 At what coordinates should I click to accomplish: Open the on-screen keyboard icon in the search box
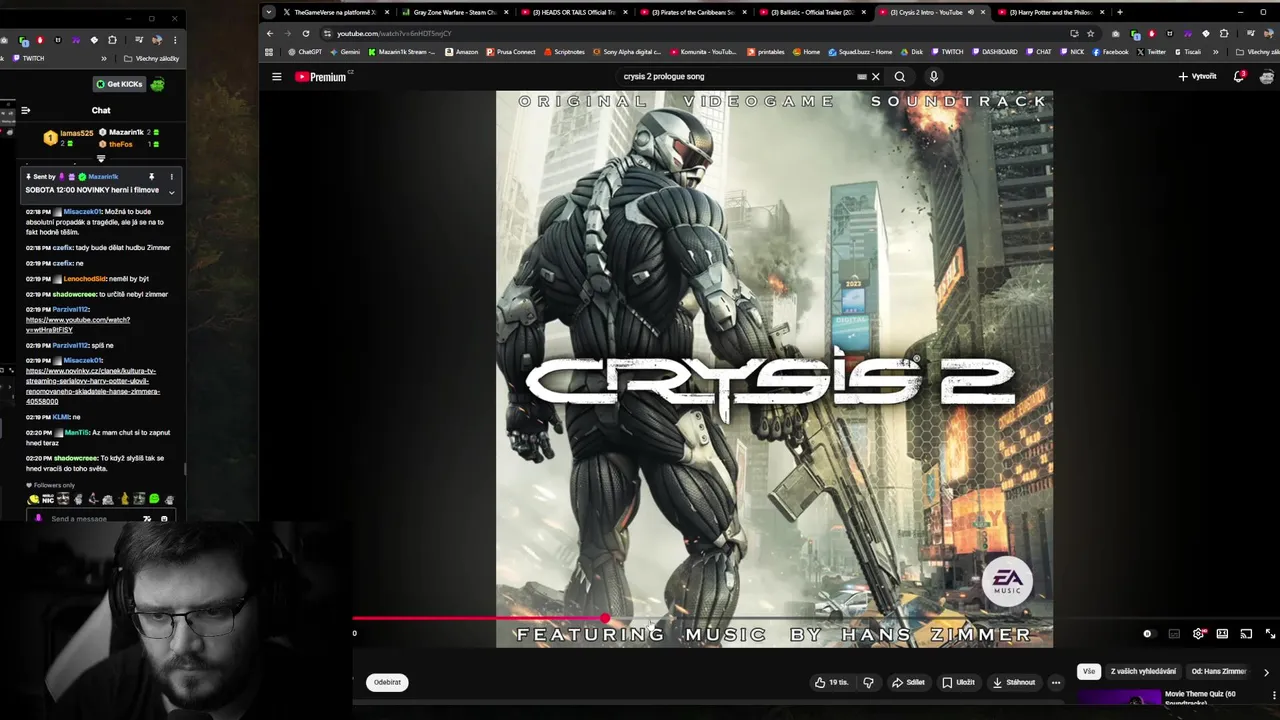pyautogui.click(x=861, y=76)
